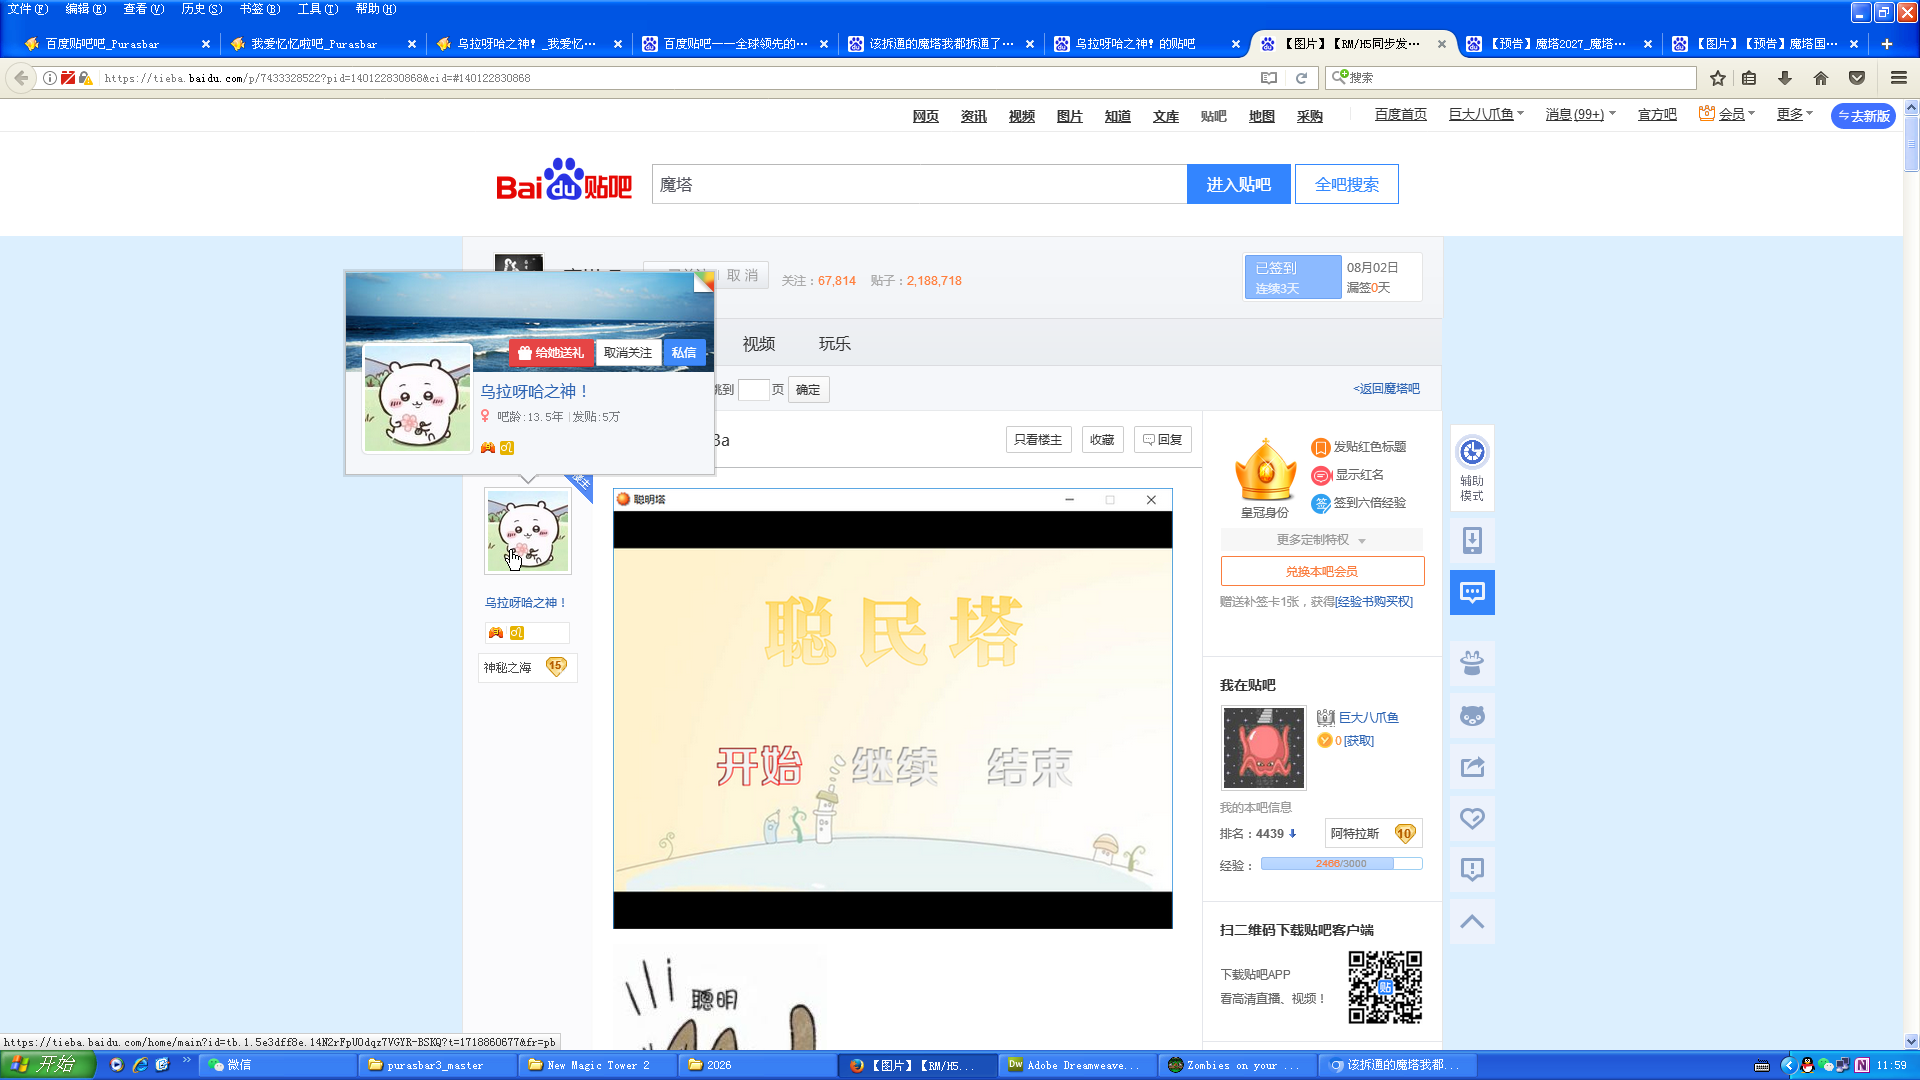Screen dimensions: 1920x1080
Task: Click the 聪民塔 game screenshot image
Action: (x=892, y=709)
